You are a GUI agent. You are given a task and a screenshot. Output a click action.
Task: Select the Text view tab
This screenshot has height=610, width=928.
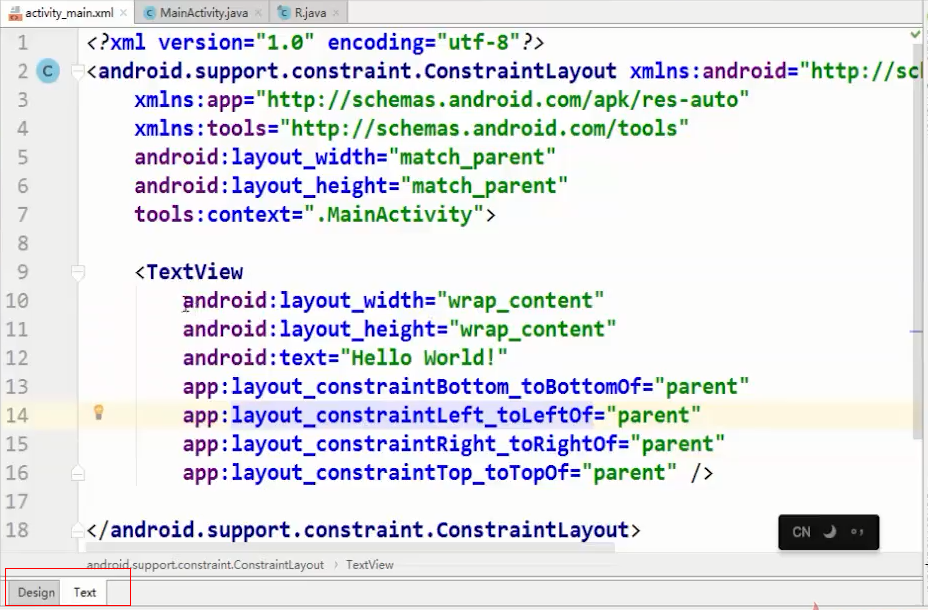[85, 592]
